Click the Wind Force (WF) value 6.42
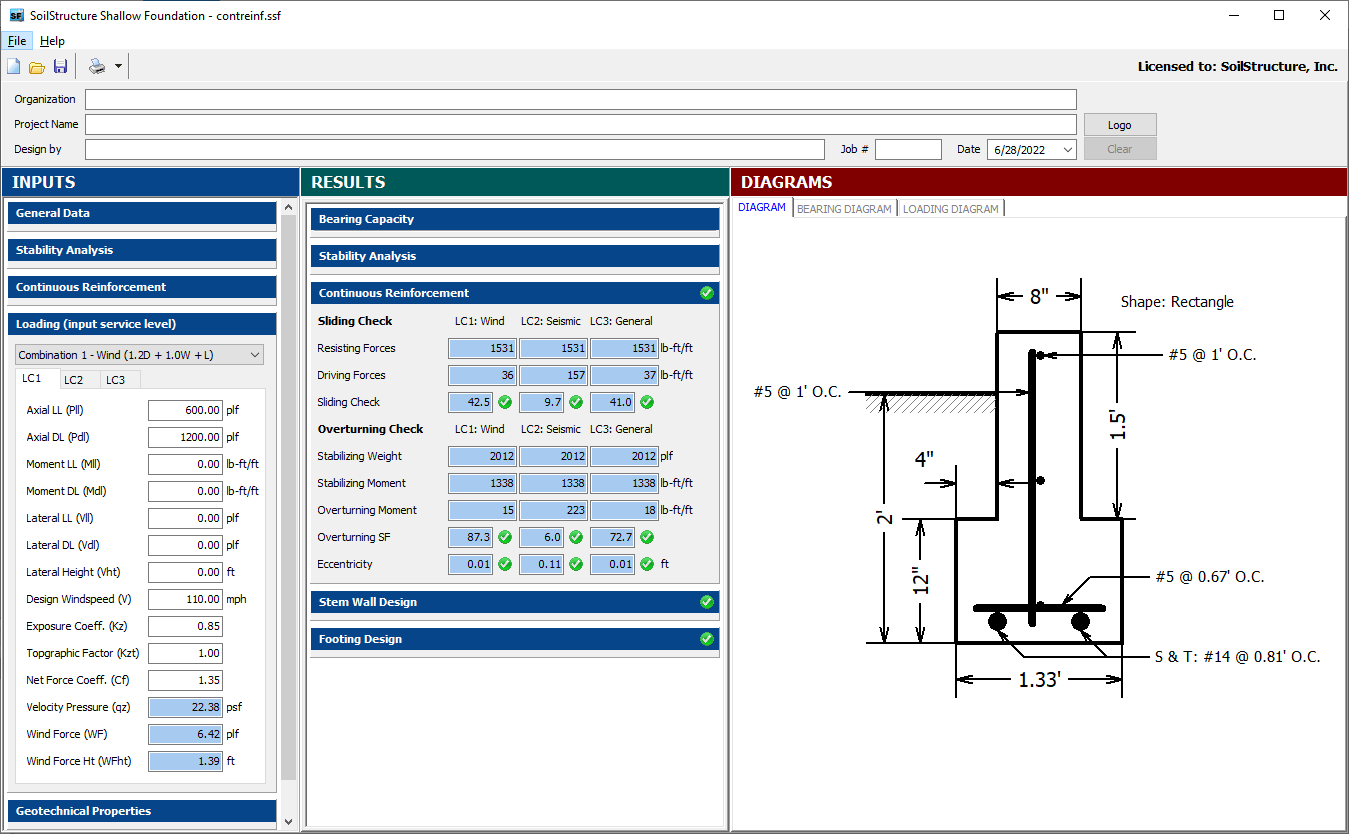1349x834 pixels. pos(185,734)
